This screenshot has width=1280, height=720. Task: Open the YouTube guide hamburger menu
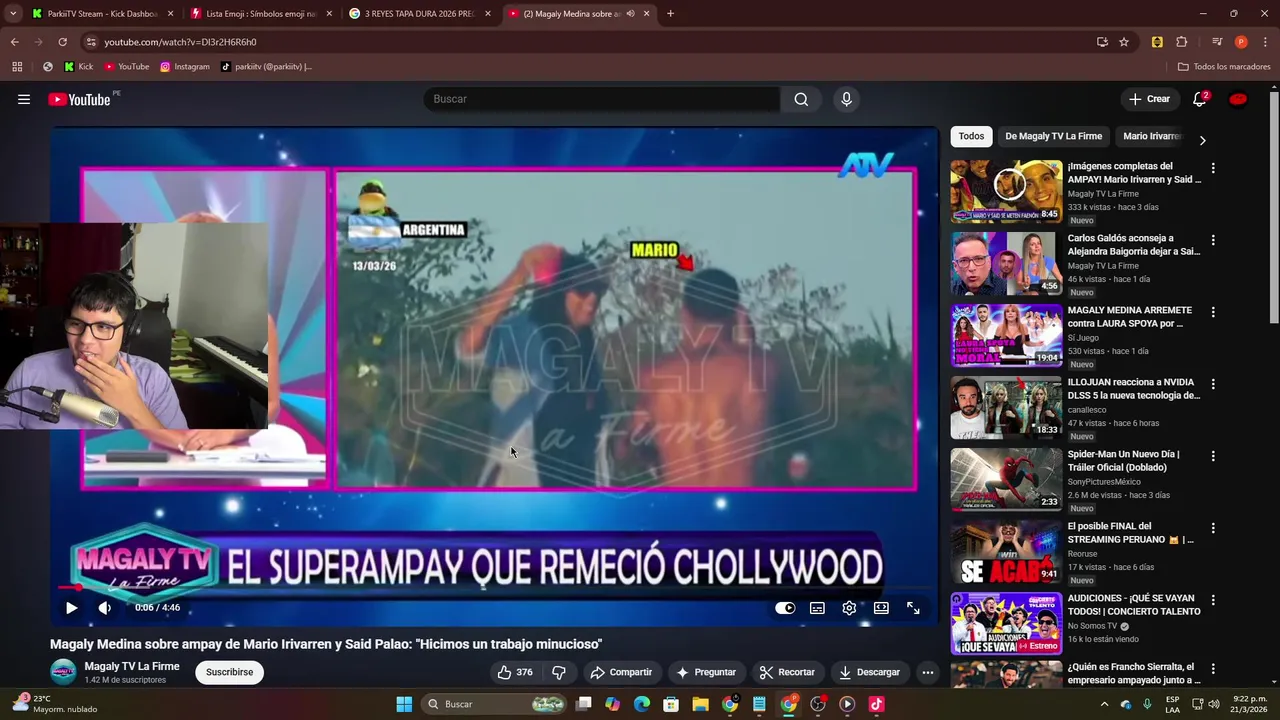[x=24, y=99]
